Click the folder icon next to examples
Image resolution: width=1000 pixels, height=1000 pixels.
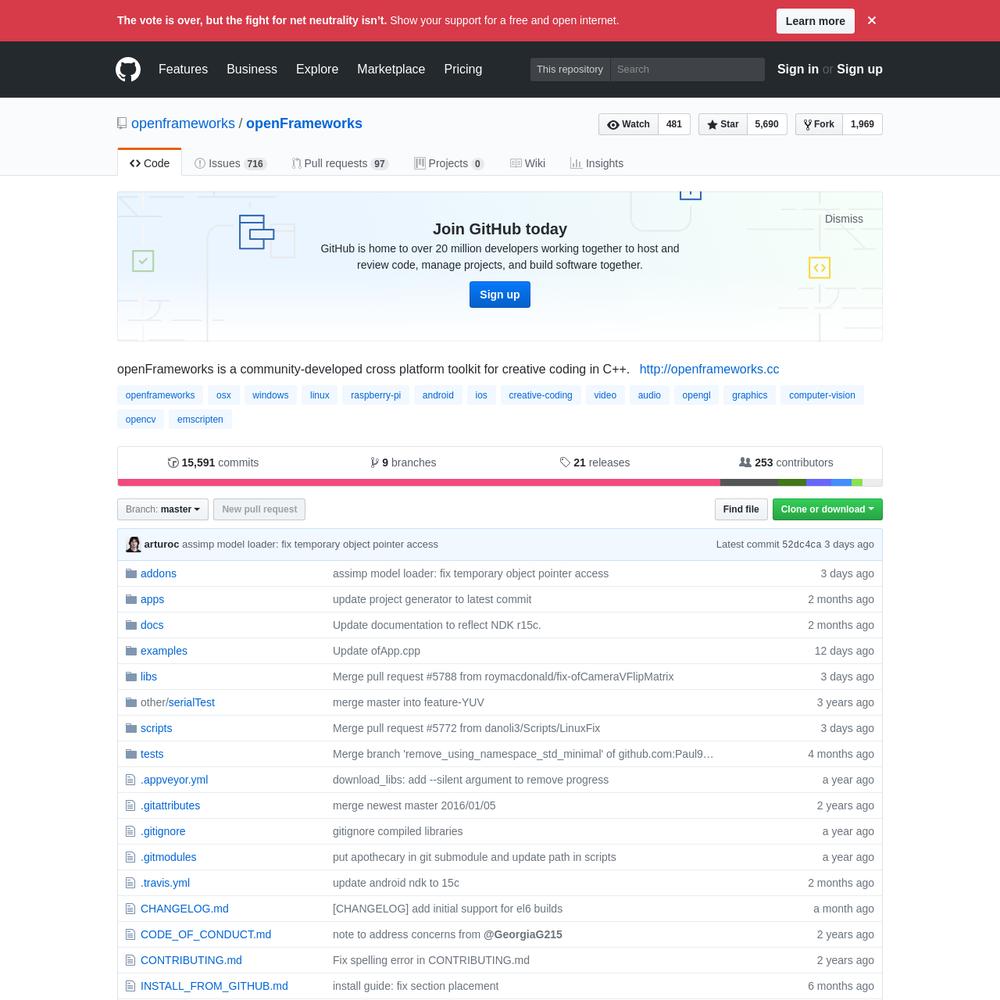pos(131,651)
